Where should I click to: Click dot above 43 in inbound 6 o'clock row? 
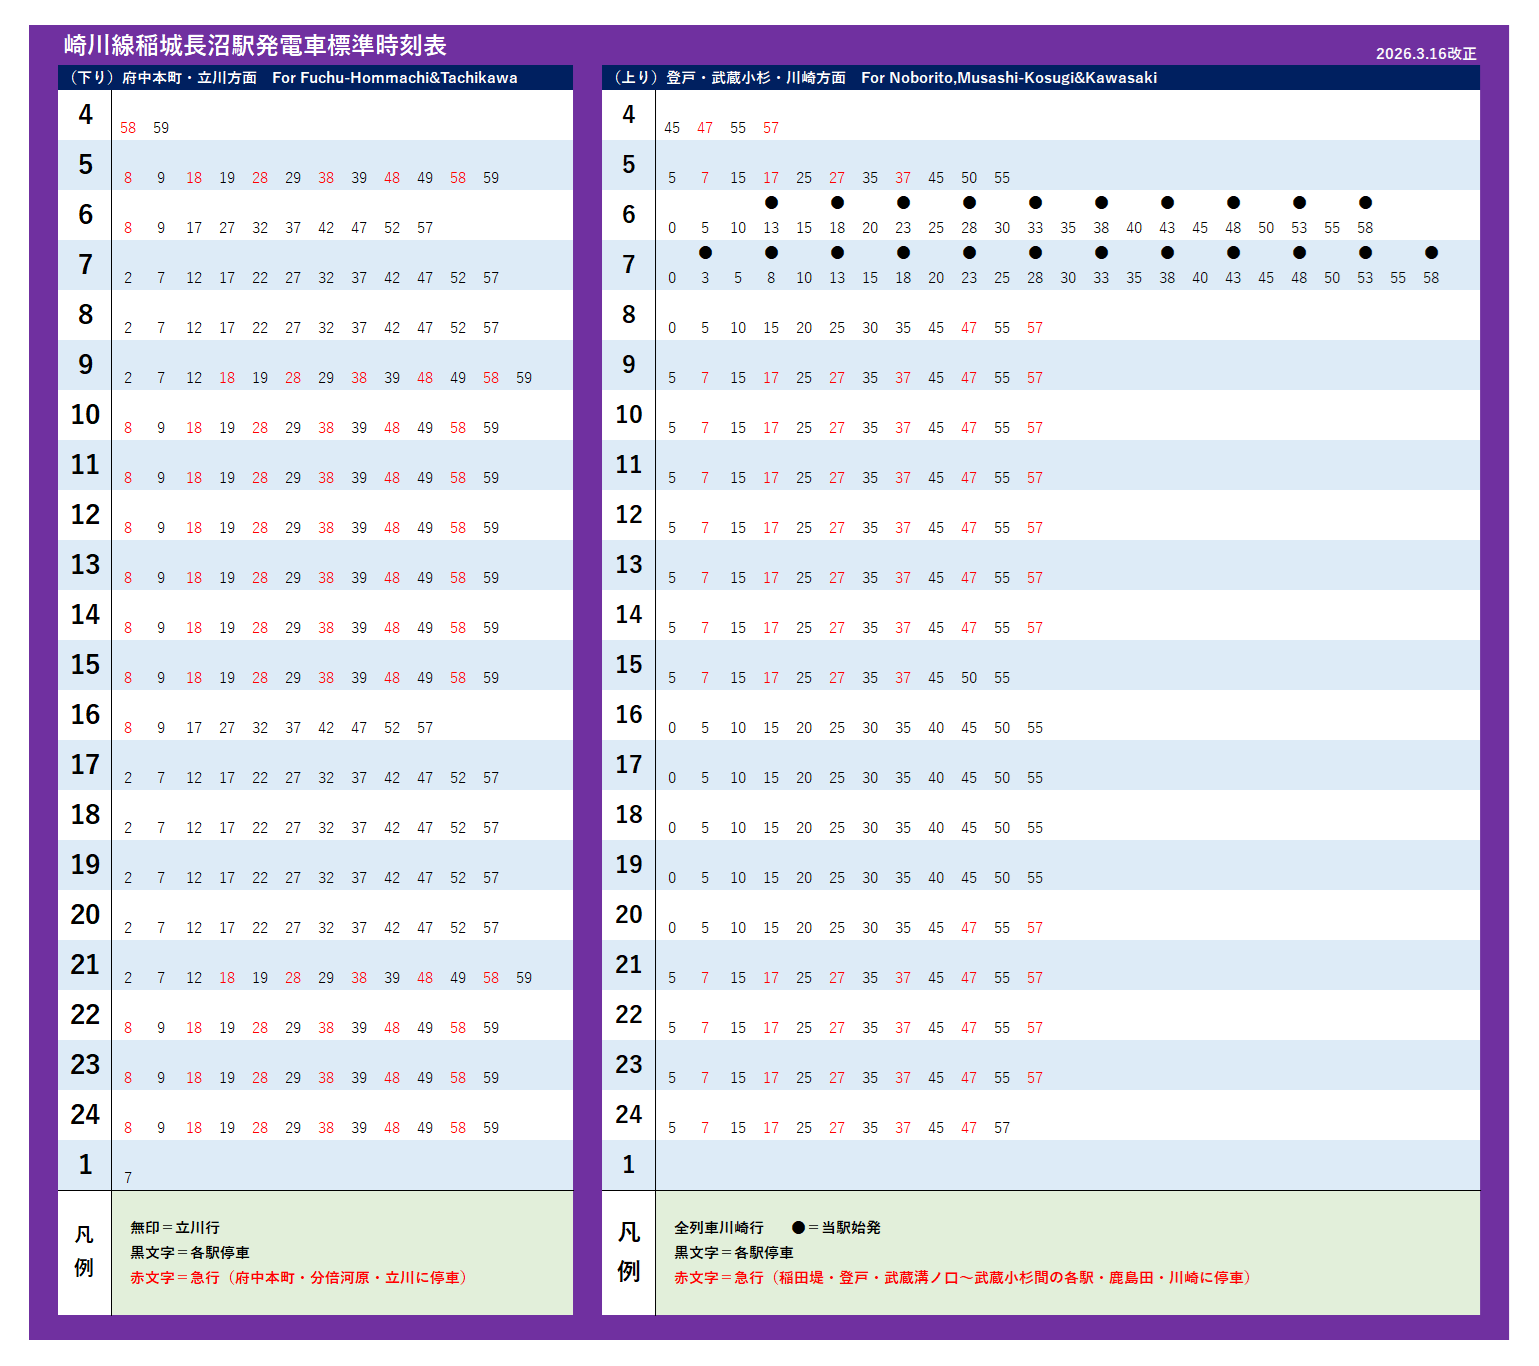pos(1167,203)
